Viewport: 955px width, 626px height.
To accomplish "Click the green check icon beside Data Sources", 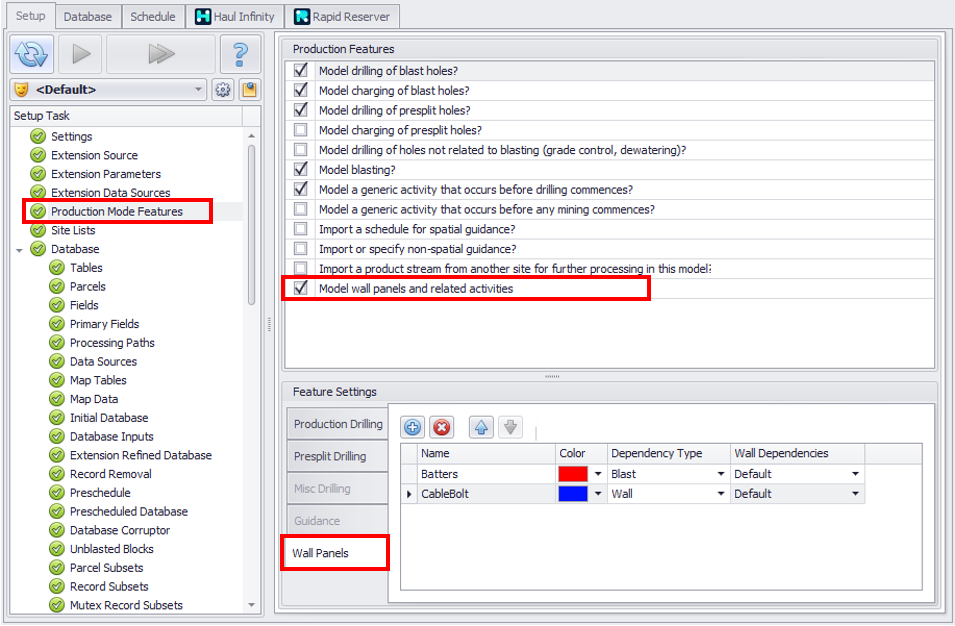I will pos(57,361).
